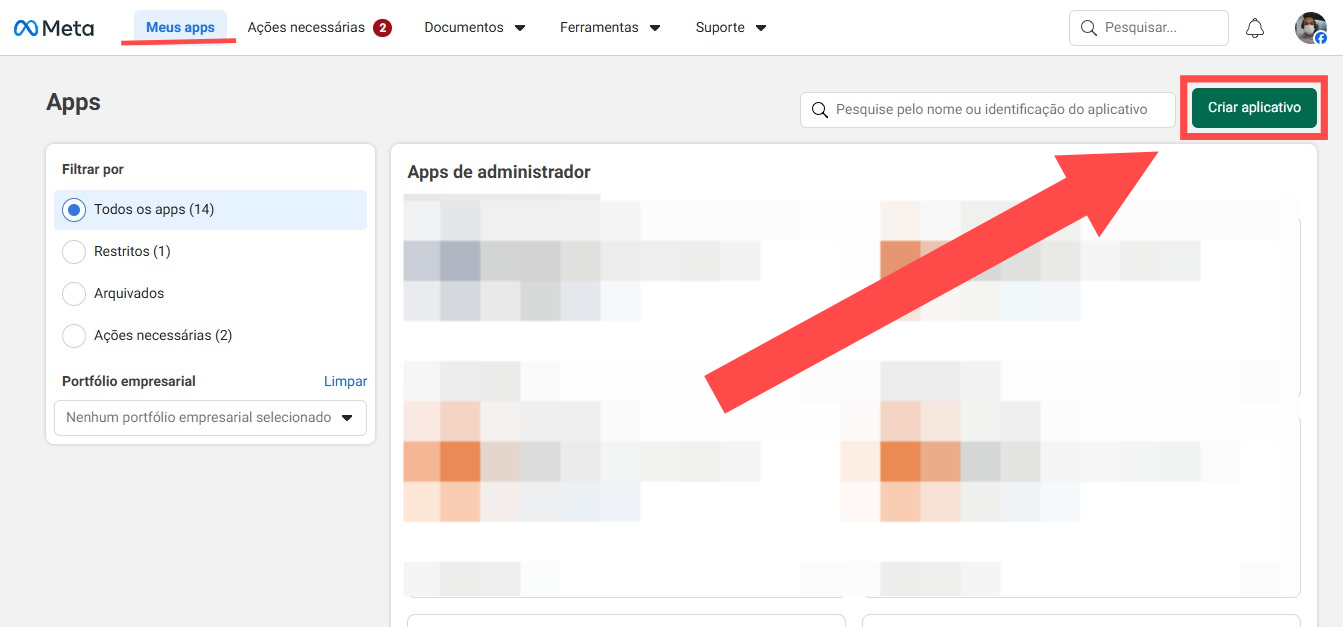Expand the Ferramentas menu
The height and width of the screenshot is (627, 1343).
tap(610, 27)
